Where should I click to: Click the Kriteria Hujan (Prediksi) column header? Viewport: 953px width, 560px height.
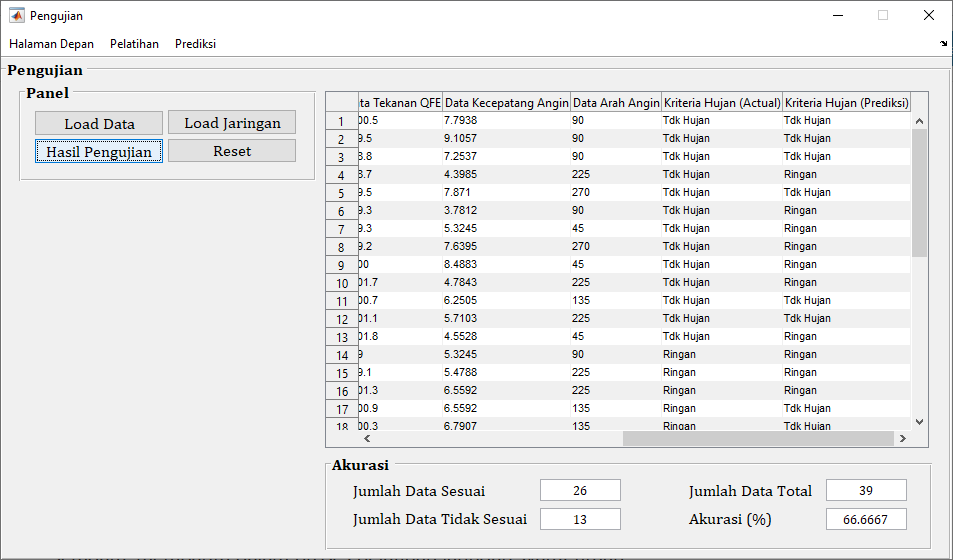click(x=846, y=102)
